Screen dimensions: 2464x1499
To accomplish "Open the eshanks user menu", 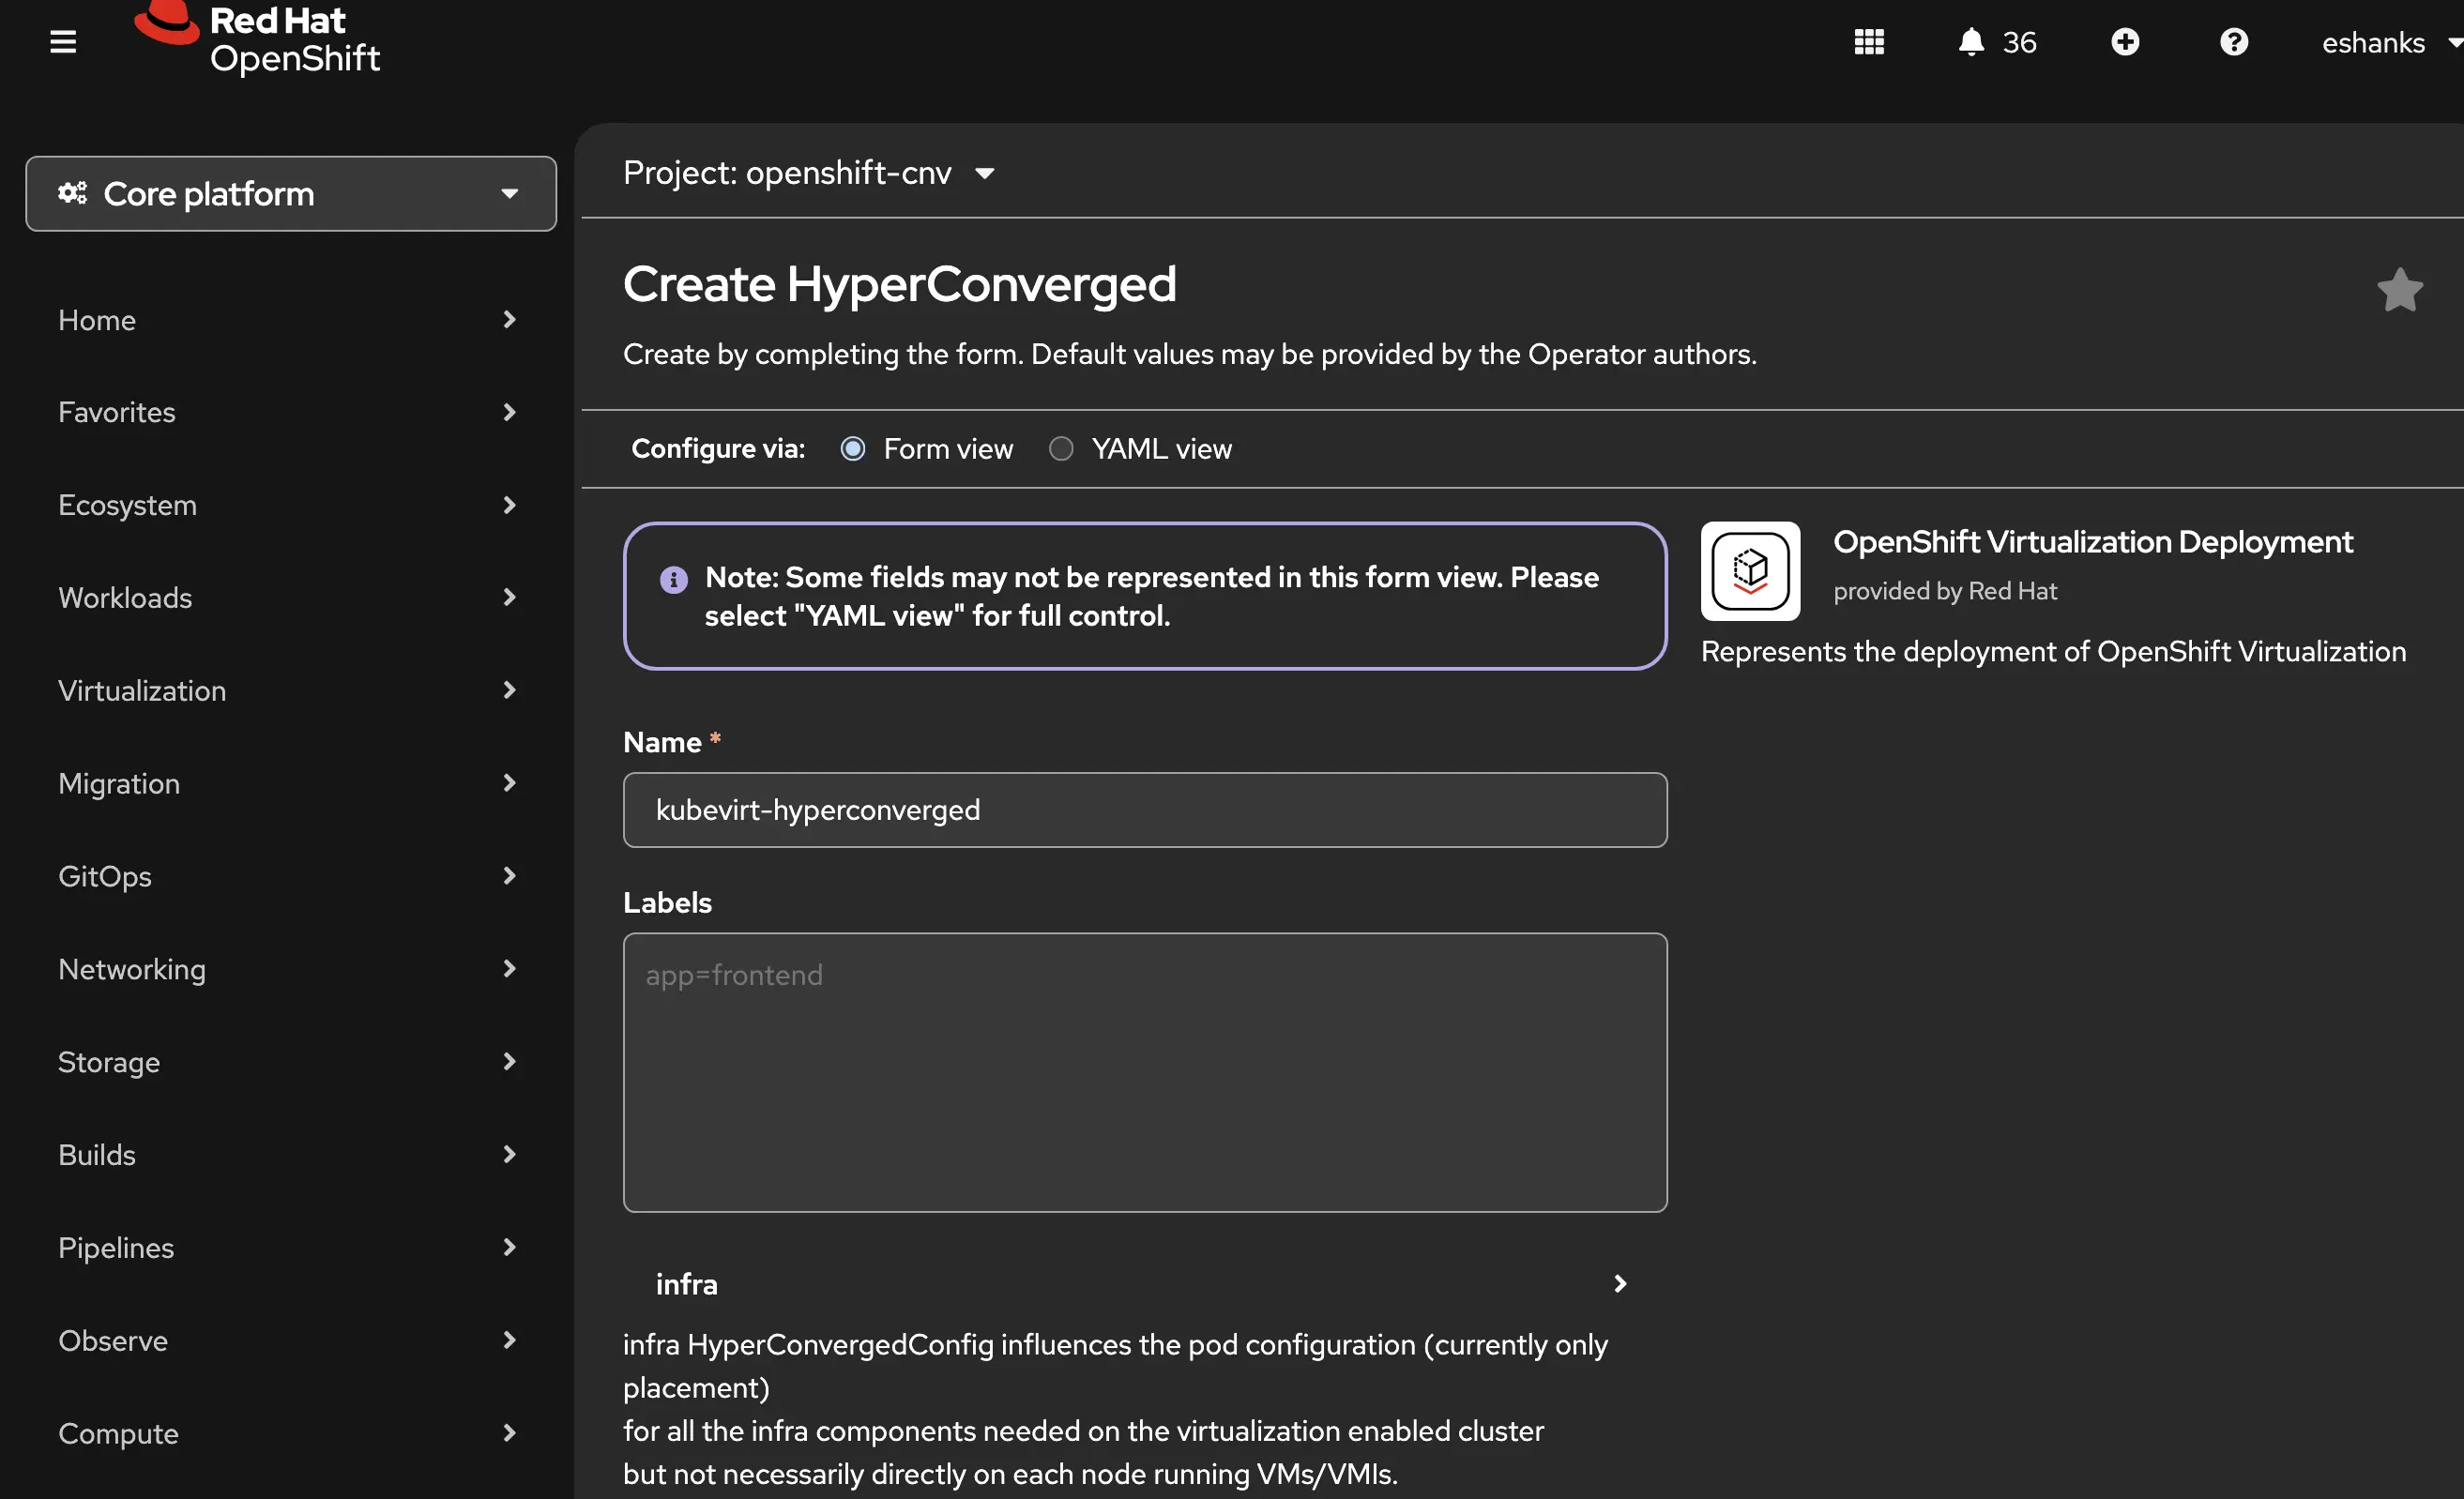I will (2390, 42).
